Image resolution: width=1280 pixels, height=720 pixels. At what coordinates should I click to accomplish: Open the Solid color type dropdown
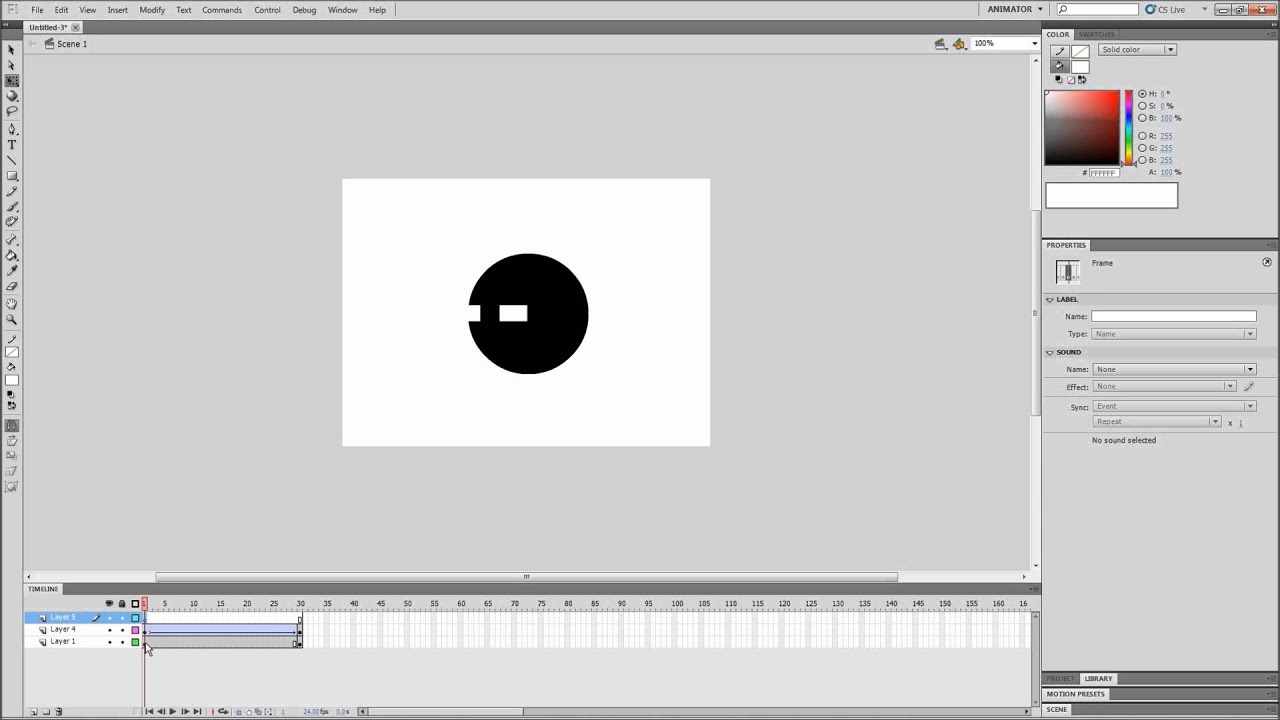point(1137,50)
